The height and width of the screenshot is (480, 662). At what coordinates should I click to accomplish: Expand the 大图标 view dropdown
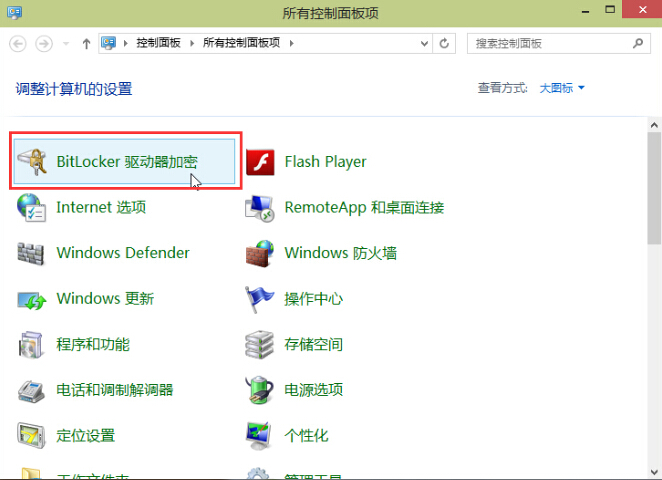(x=562, y=88)
